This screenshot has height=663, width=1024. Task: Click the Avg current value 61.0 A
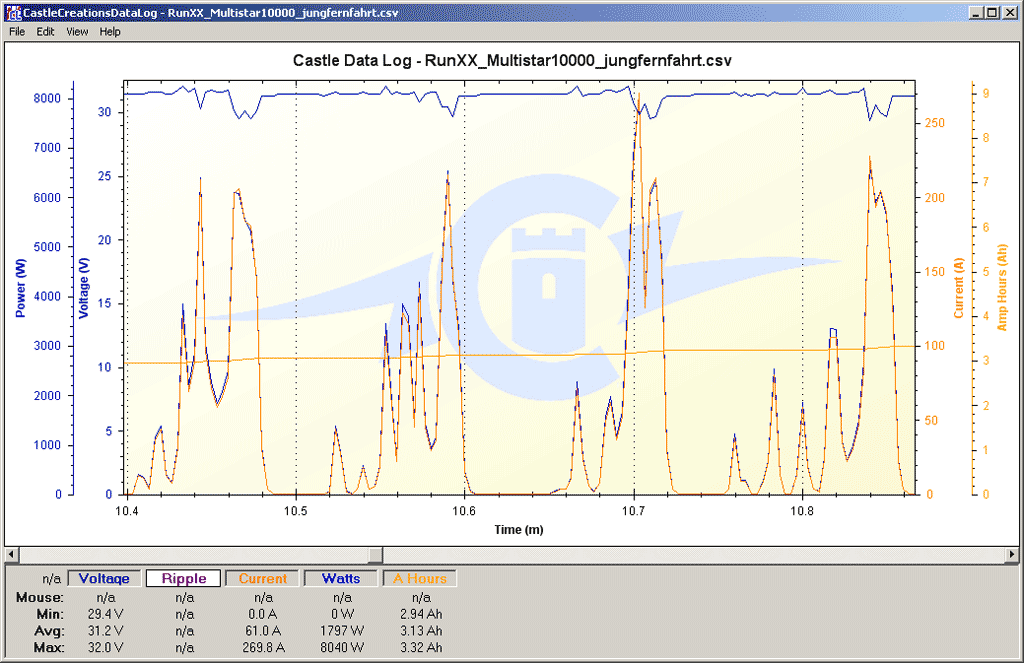point(263,631)
